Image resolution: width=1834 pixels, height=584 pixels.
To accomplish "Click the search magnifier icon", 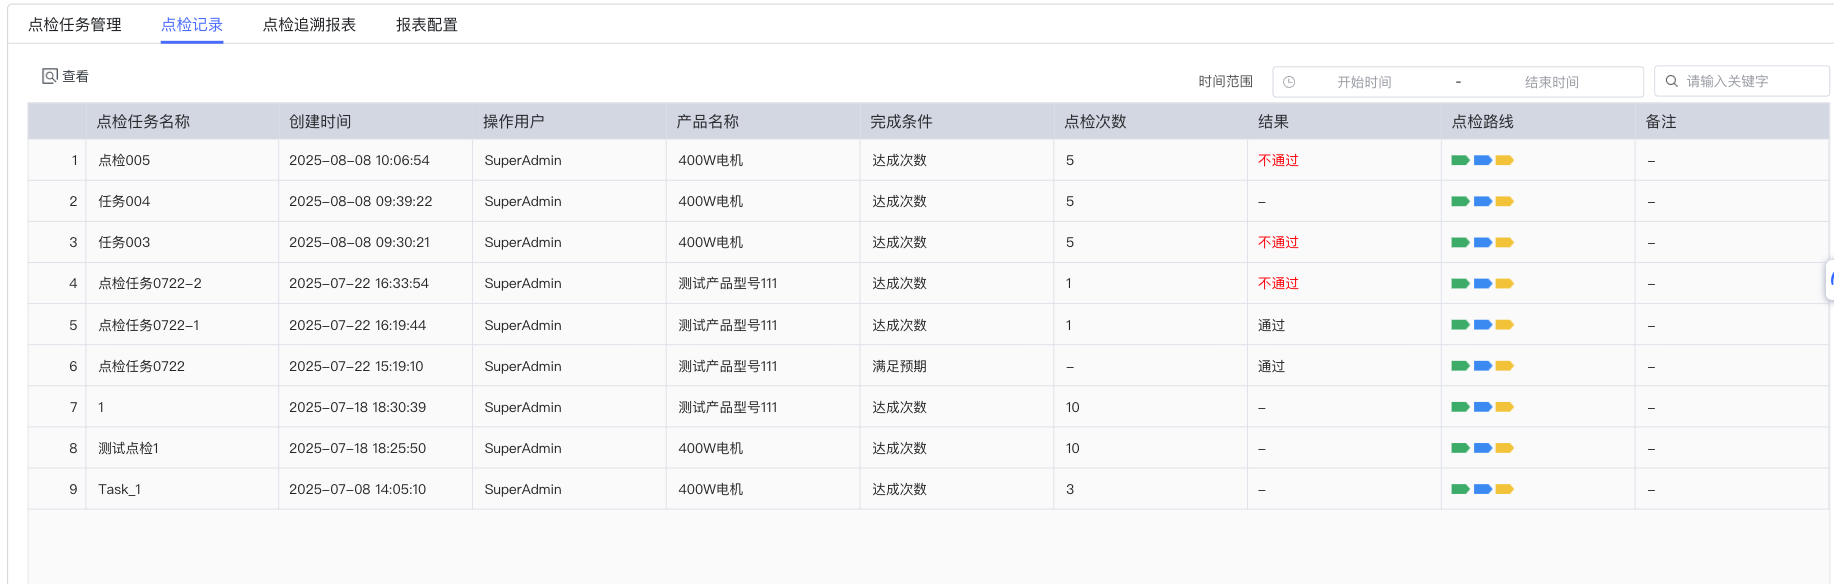I will [x=1671, y=81].
